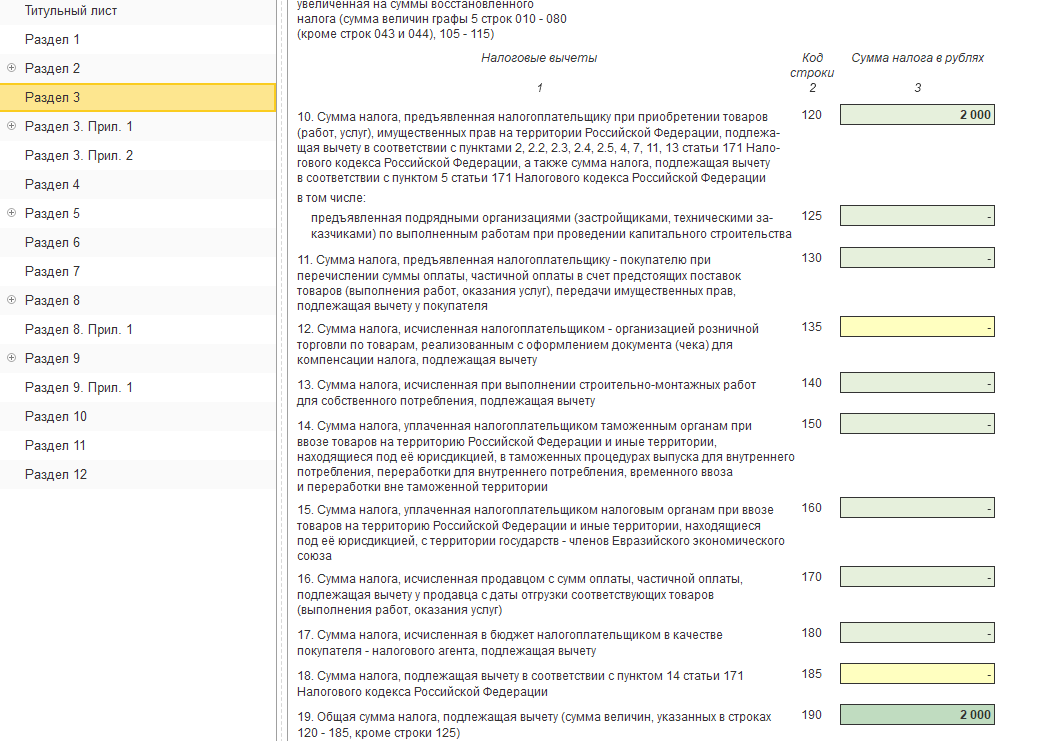Go to Раздел 3. Прил. 2
Image resolution: width=1054 pixels, height=741 pixels.
79,155
